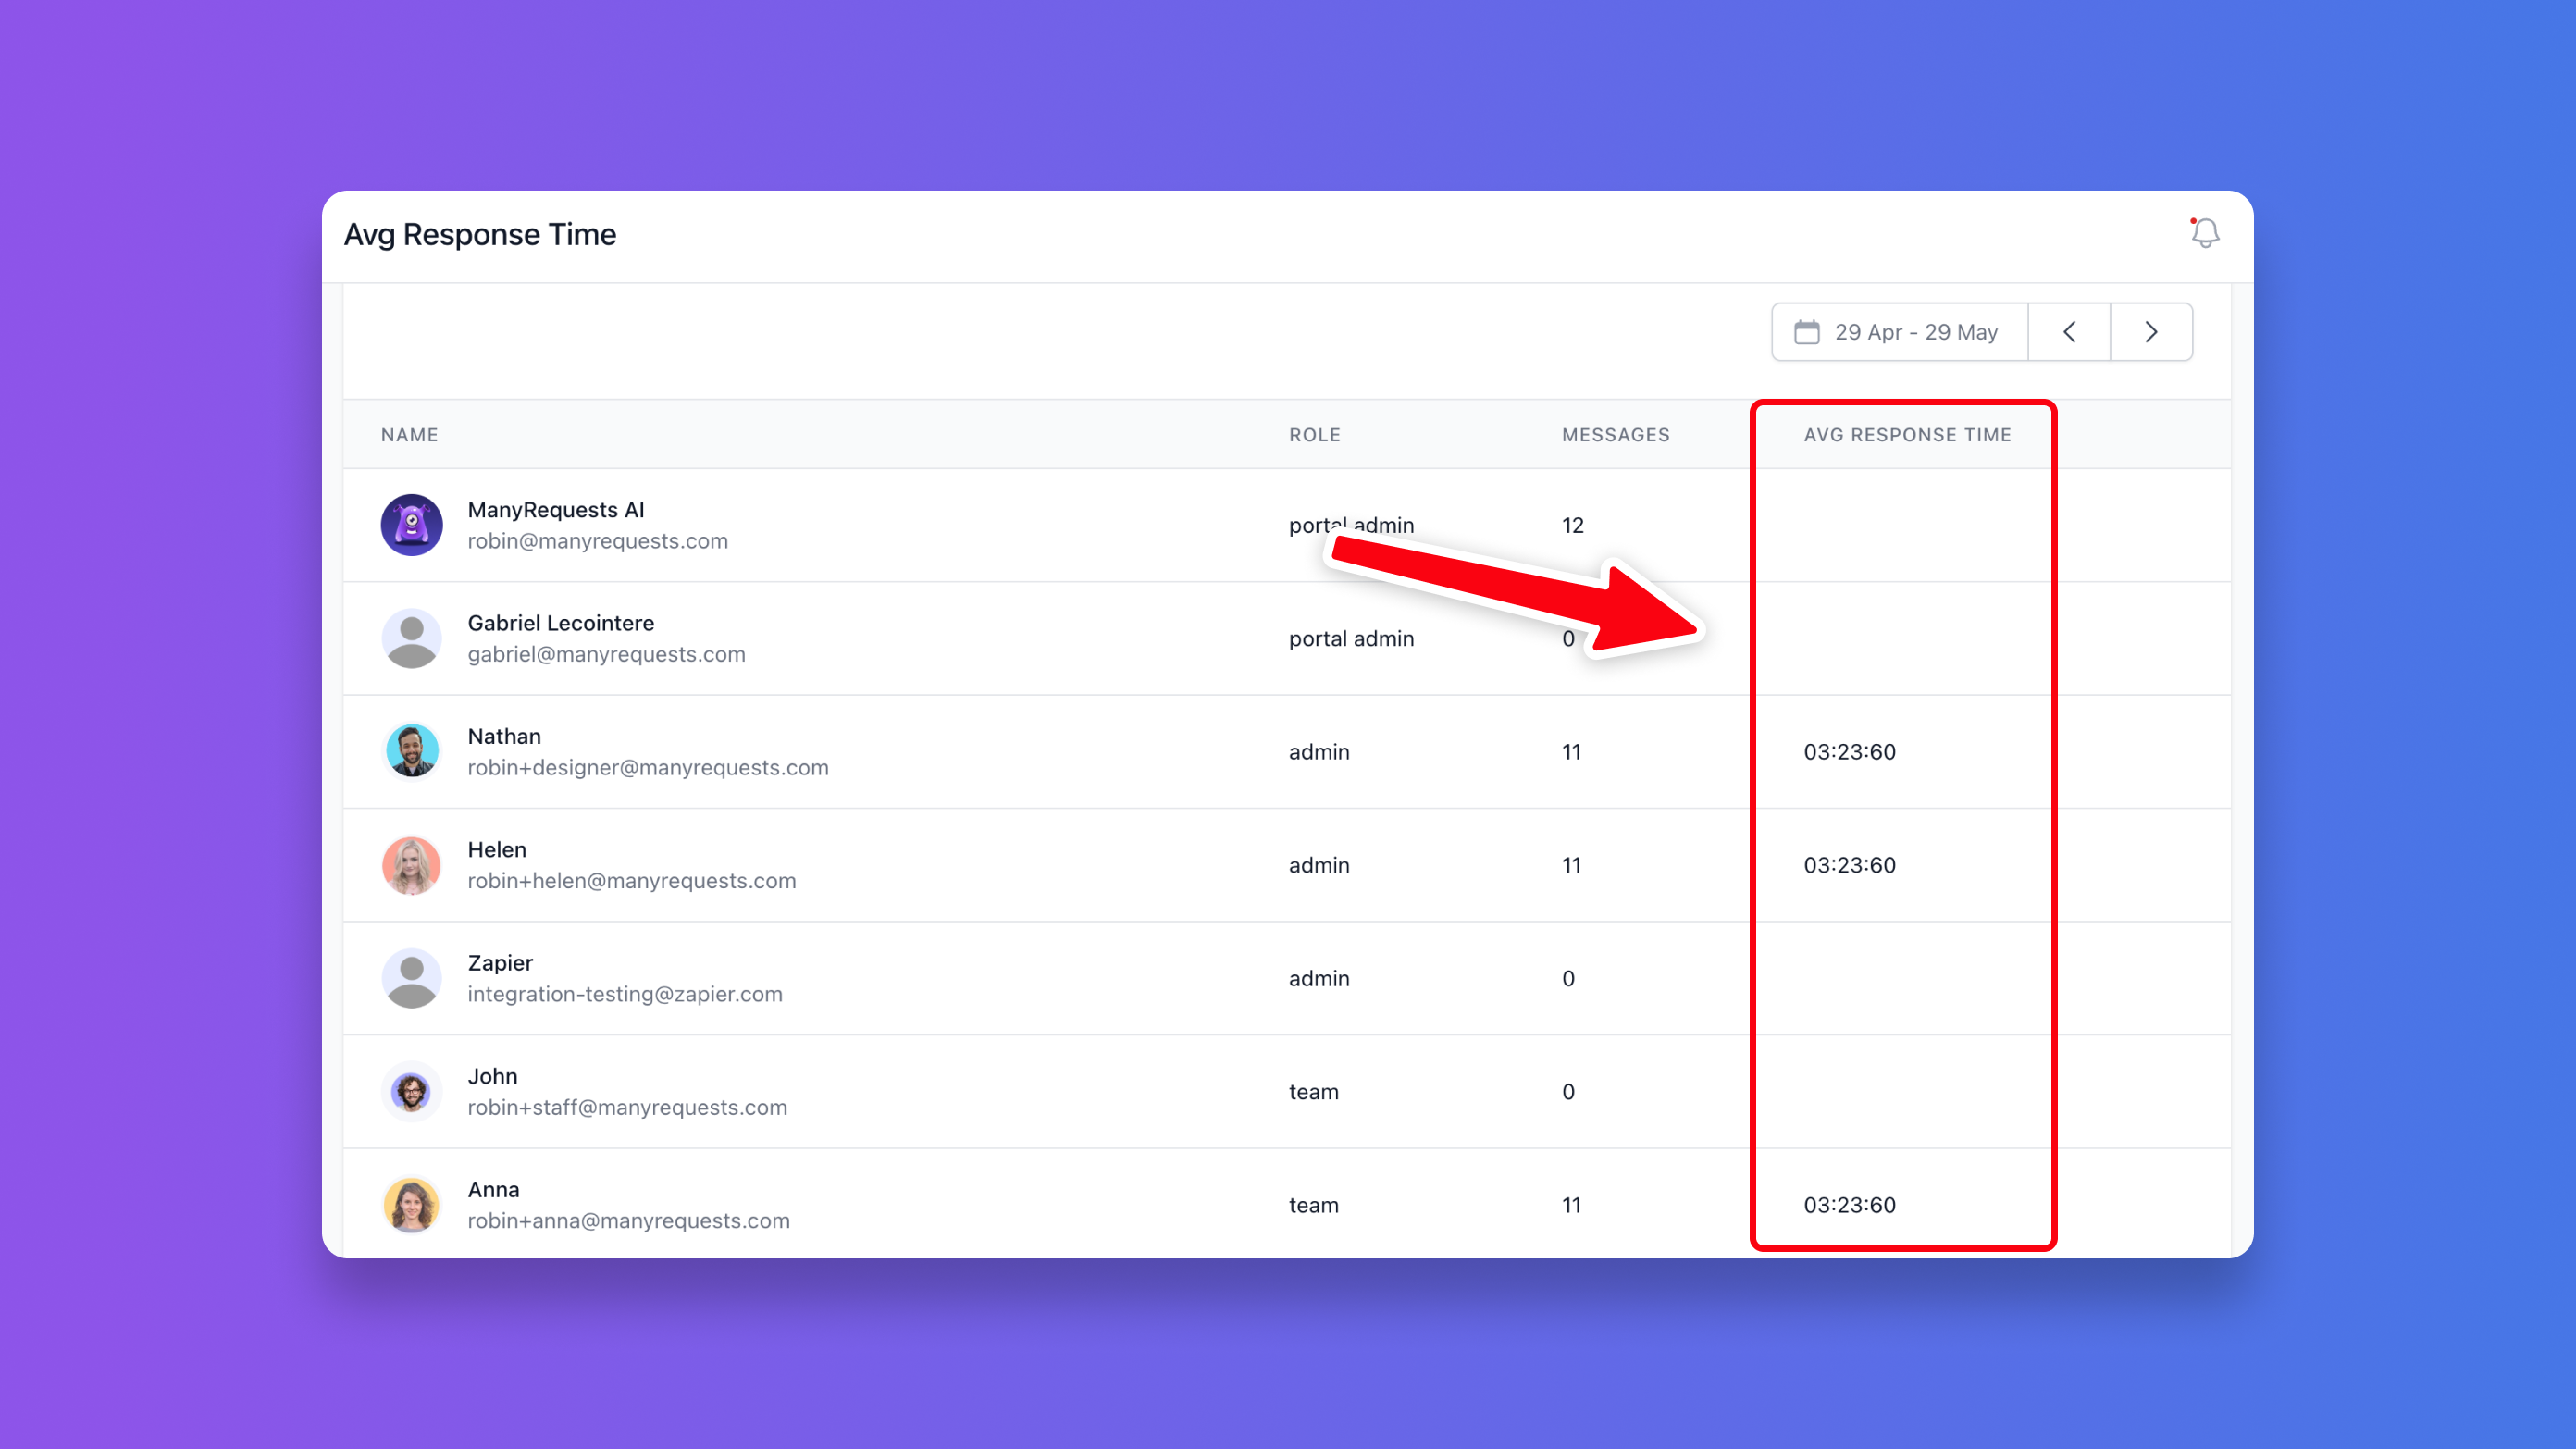Select email robin@manyrequests.com
The height and width of the screenshot is (1449, 2576).
(598, 541)
